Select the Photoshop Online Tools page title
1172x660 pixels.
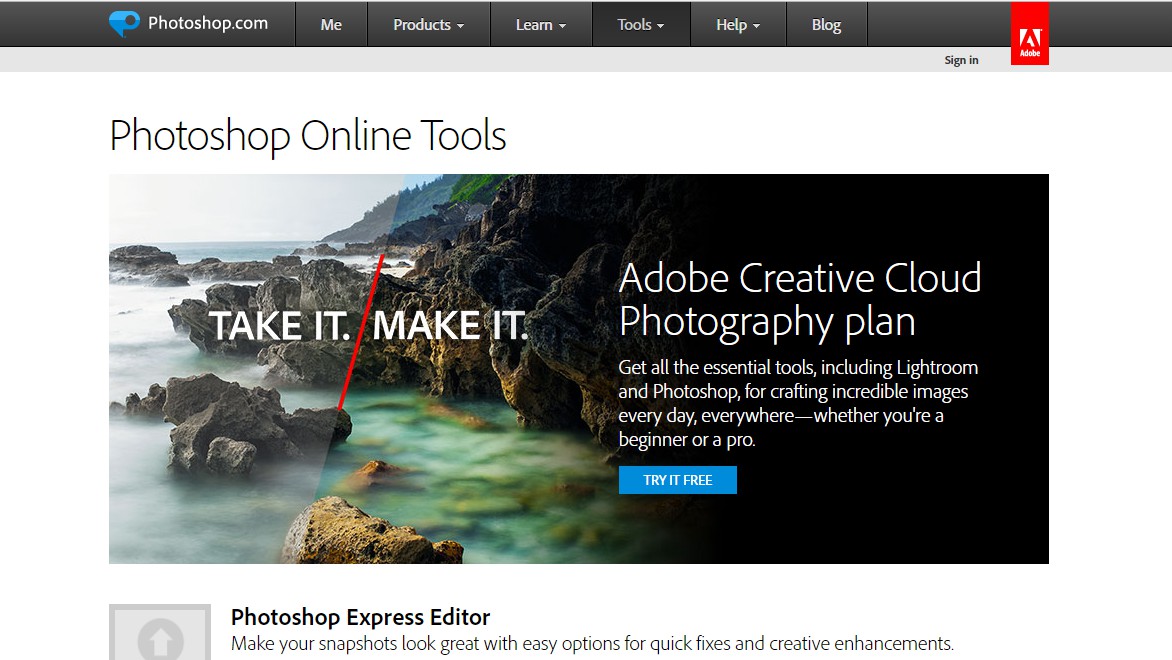click(x=306, y=135)
